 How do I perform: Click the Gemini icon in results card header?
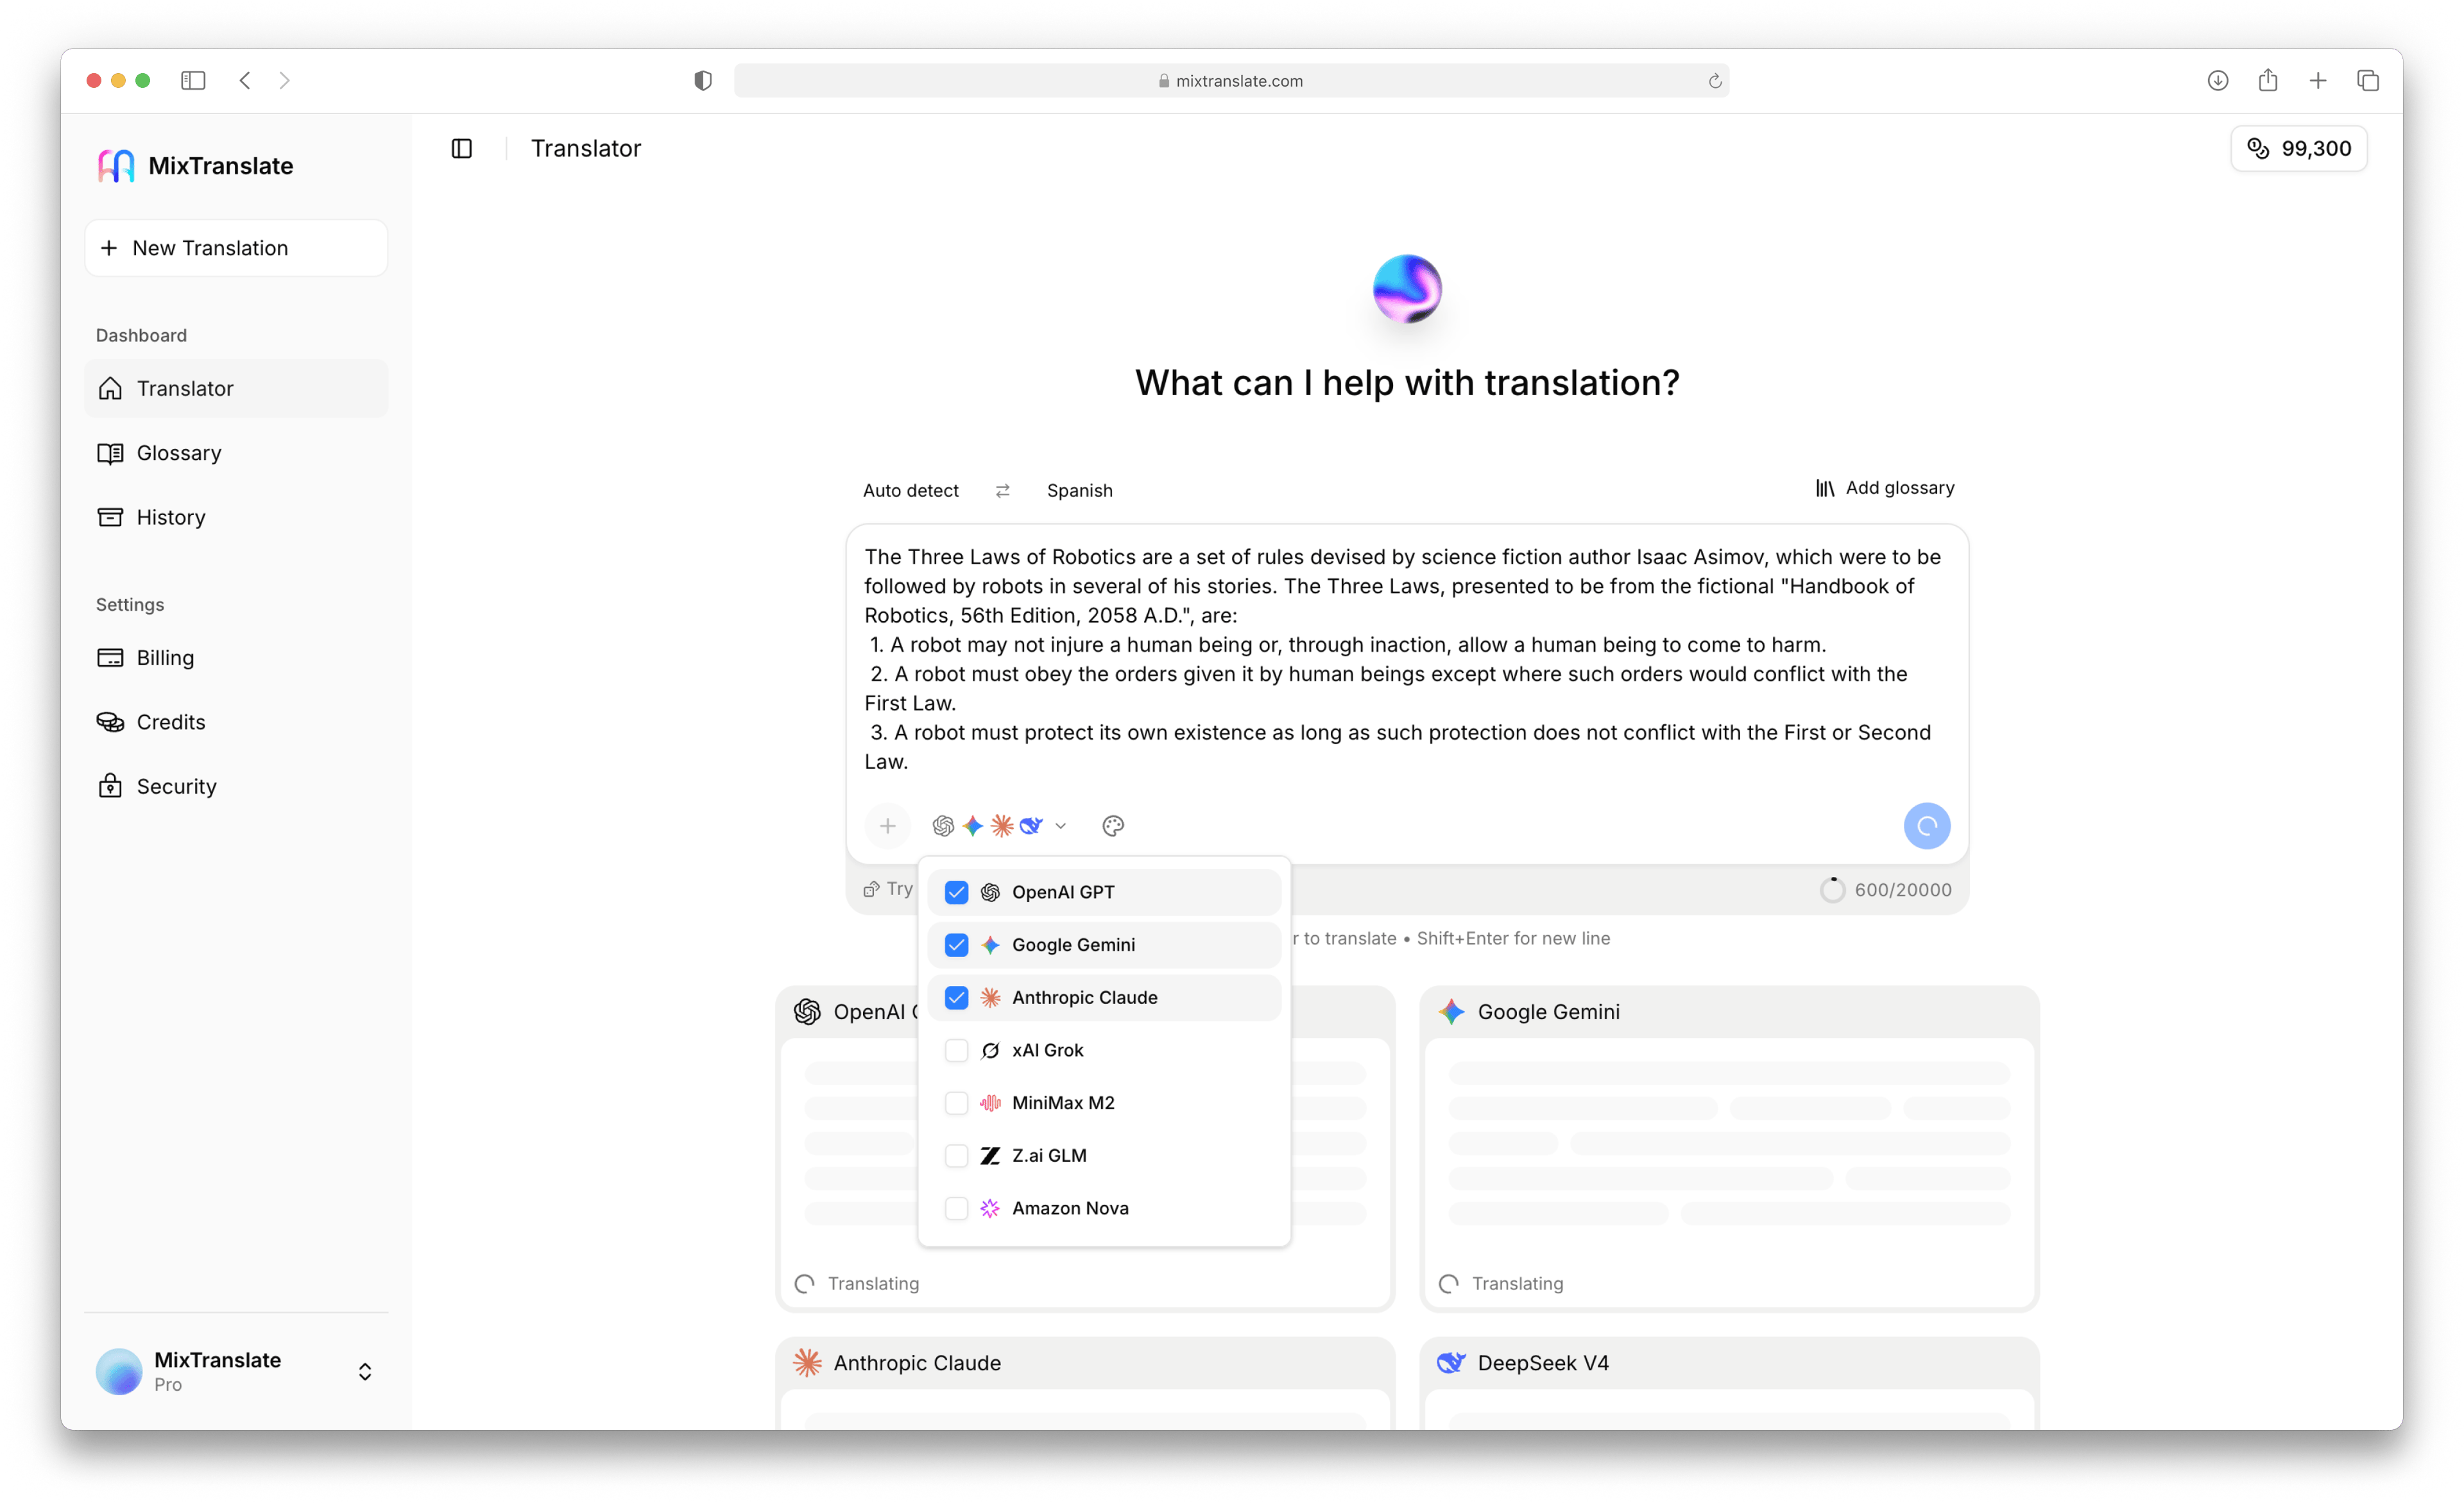pyautogui.click(x=1451, y=1012)
